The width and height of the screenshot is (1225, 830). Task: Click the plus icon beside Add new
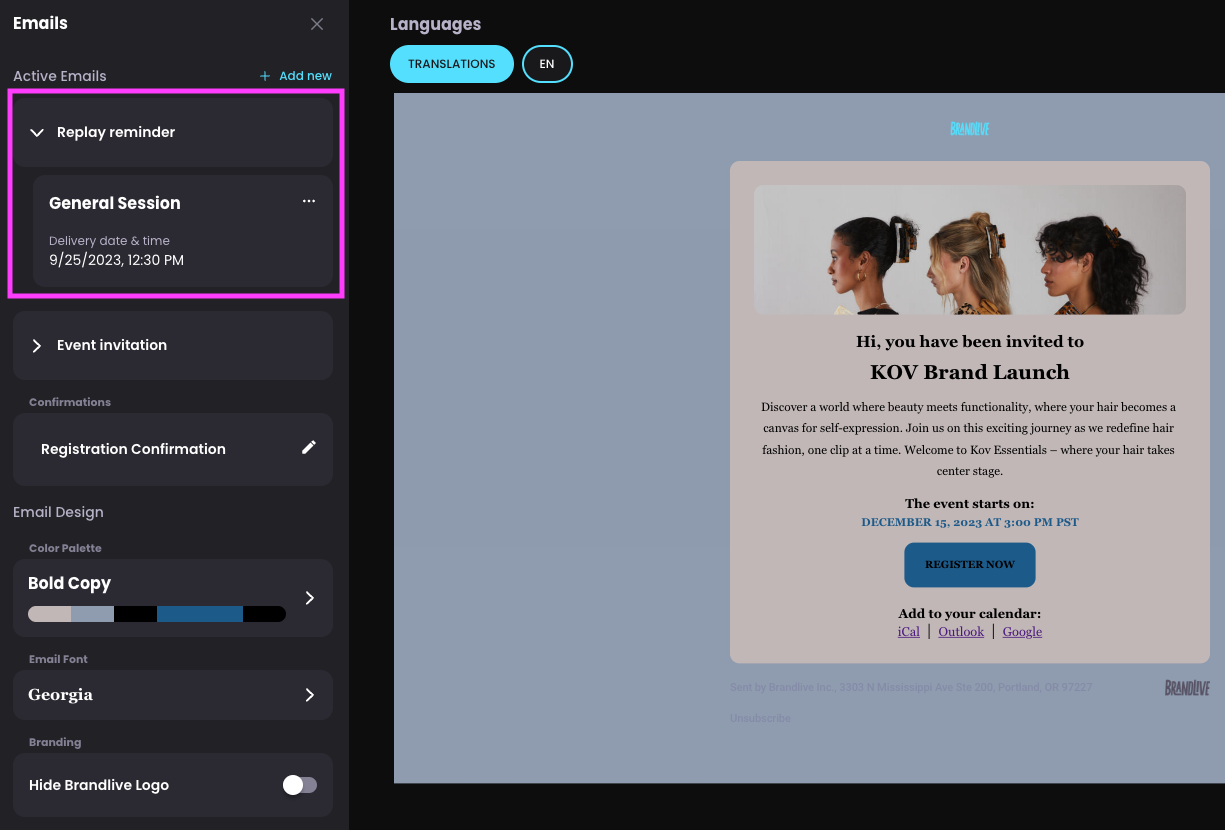point(265,76)
